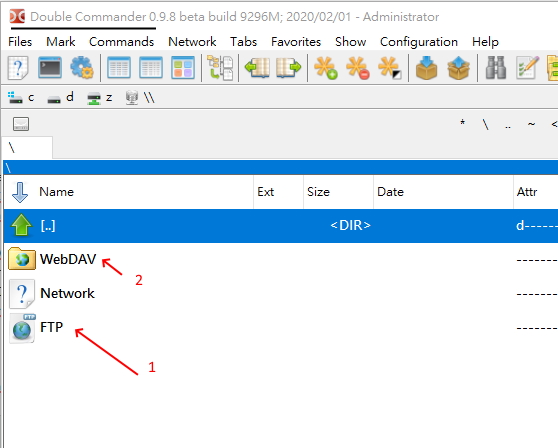Open the drive list dropdown button
Screen dimensions: 558x448
coord(21,124)
